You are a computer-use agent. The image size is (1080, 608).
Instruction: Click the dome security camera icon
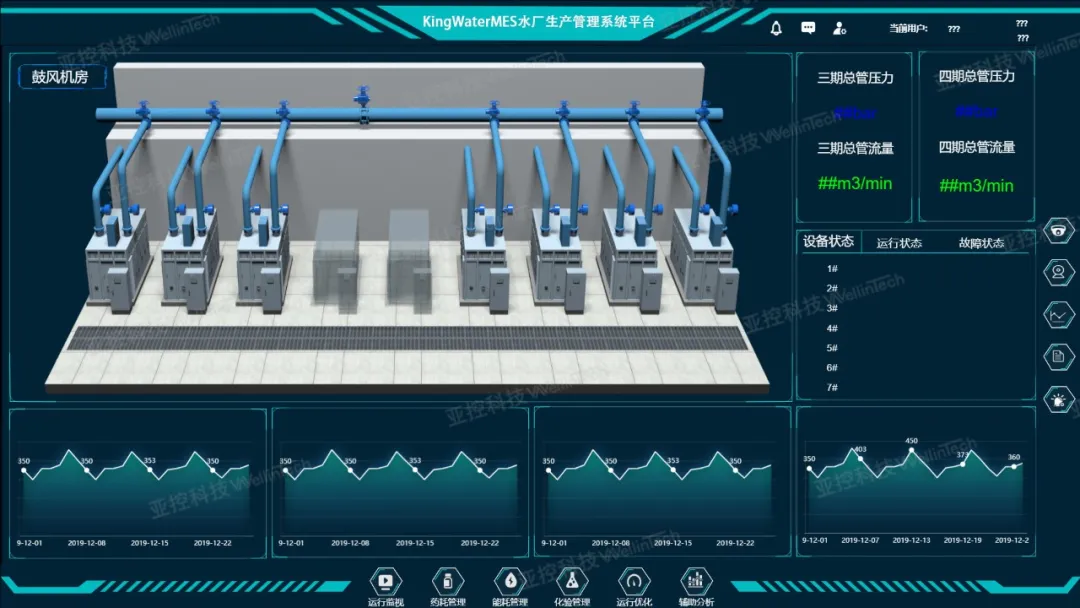pyautogui.click(x=1058, y=229)
